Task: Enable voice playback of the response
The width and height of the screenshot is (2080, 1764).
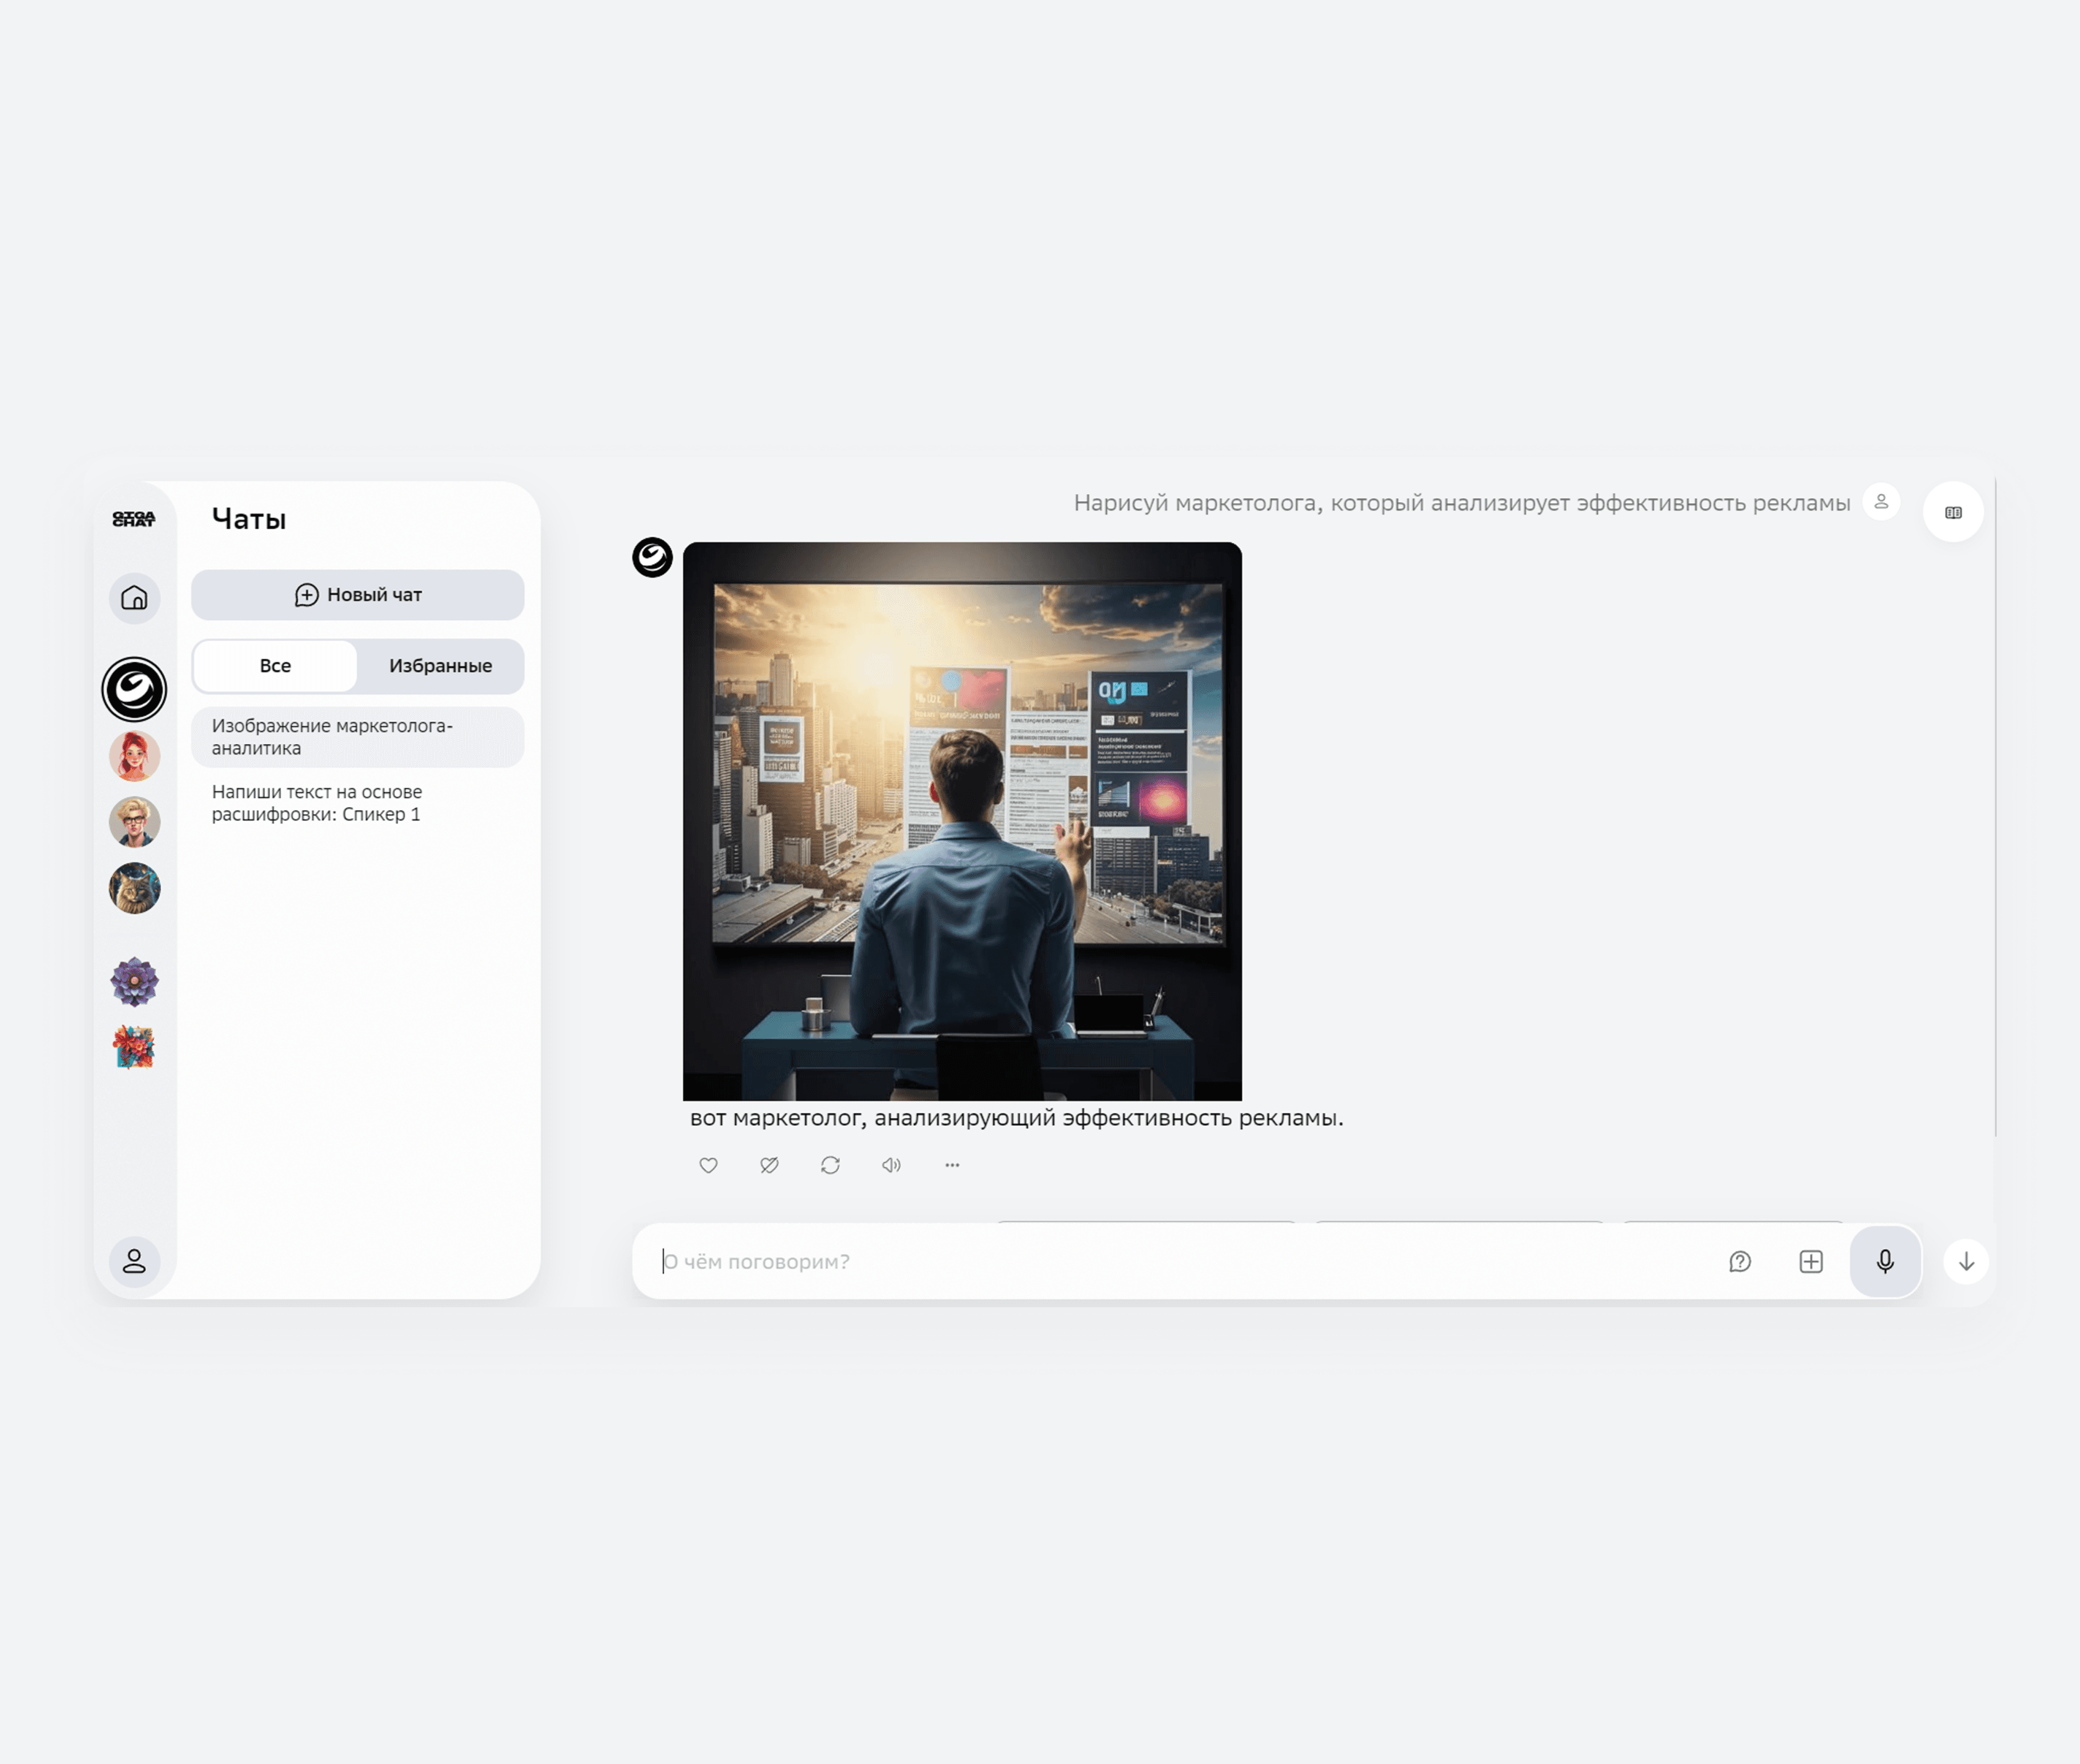Action: tap(891, 1165)
